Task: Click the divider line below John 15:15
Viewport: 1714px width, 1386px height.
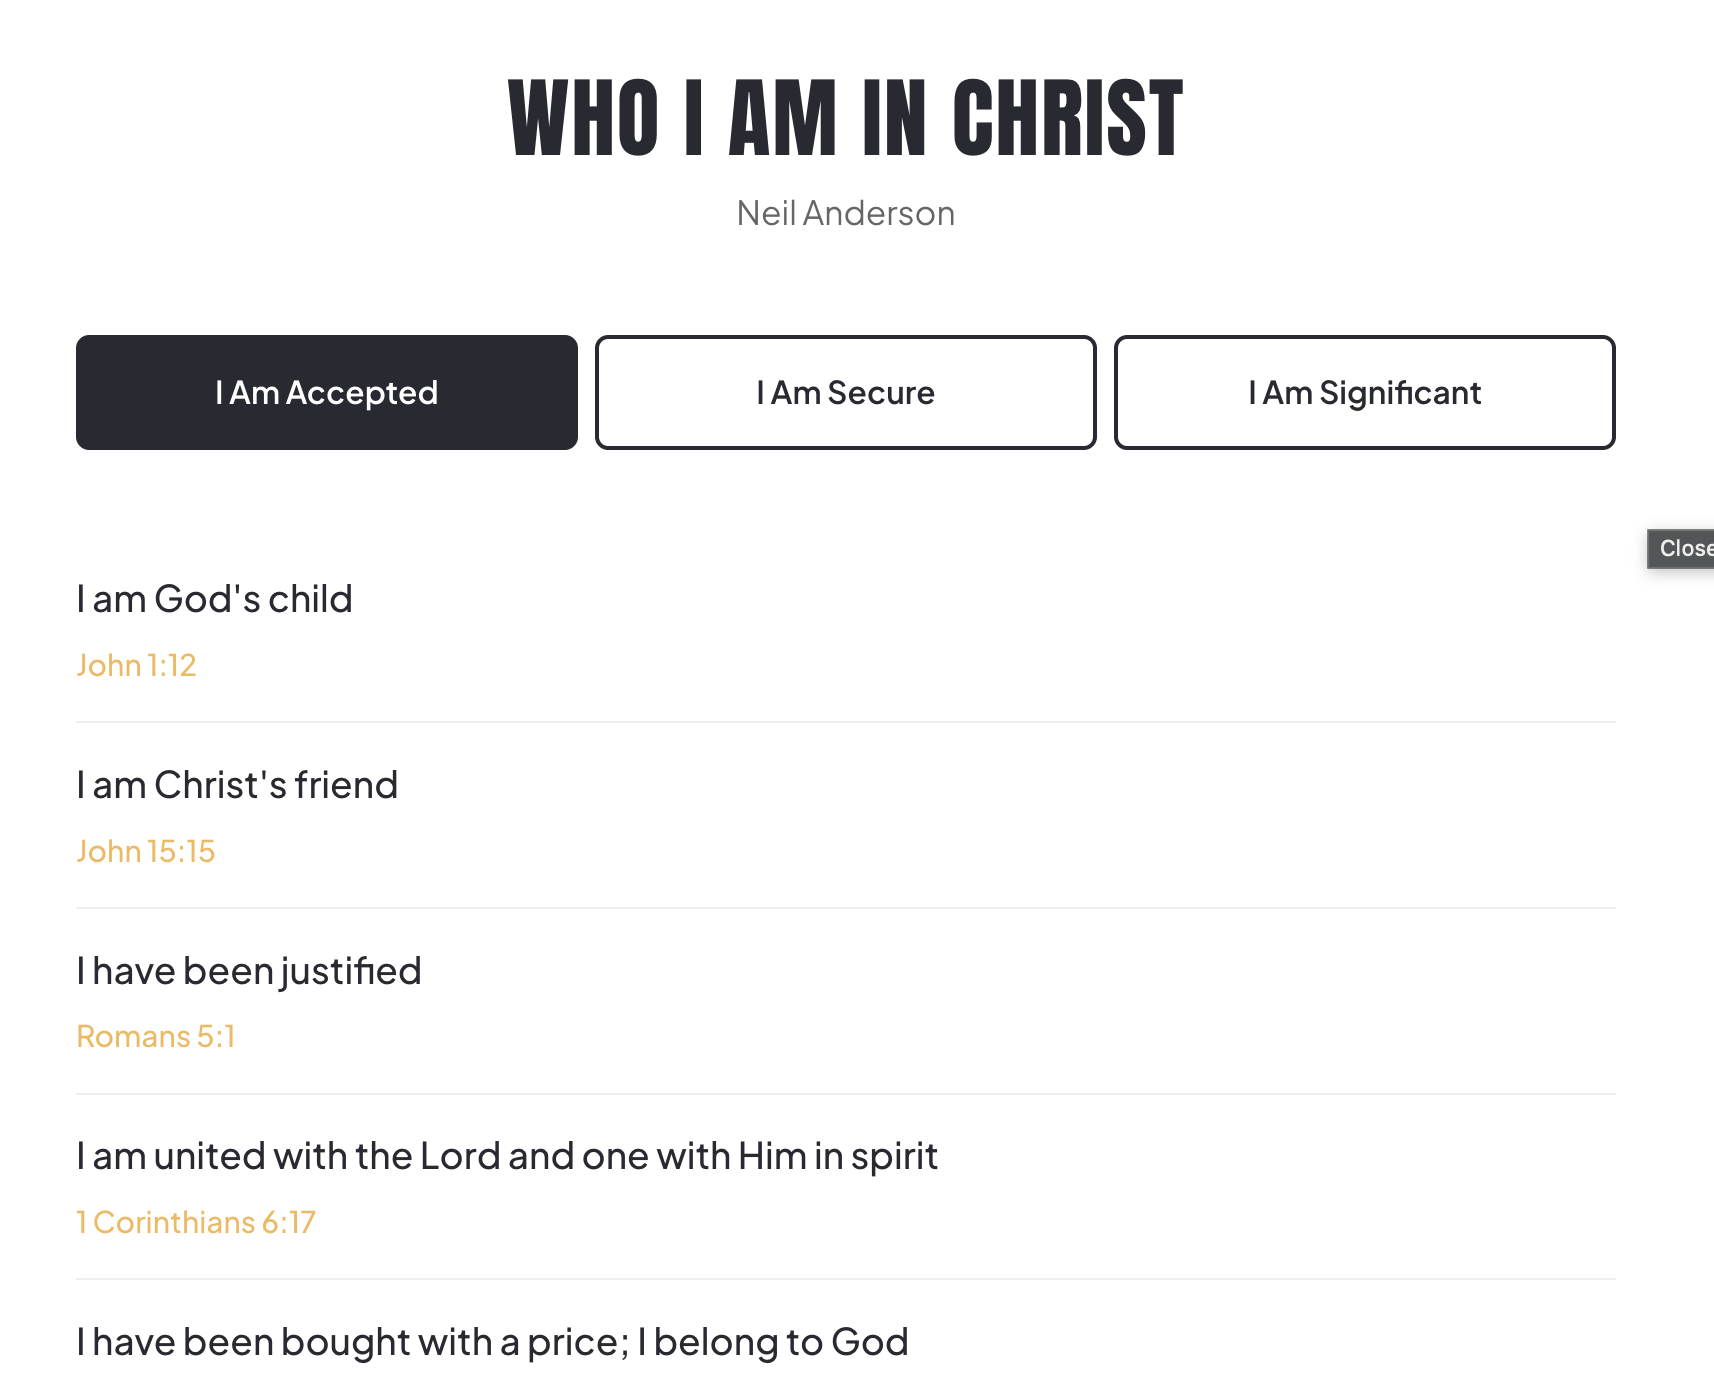Action: 845,908
